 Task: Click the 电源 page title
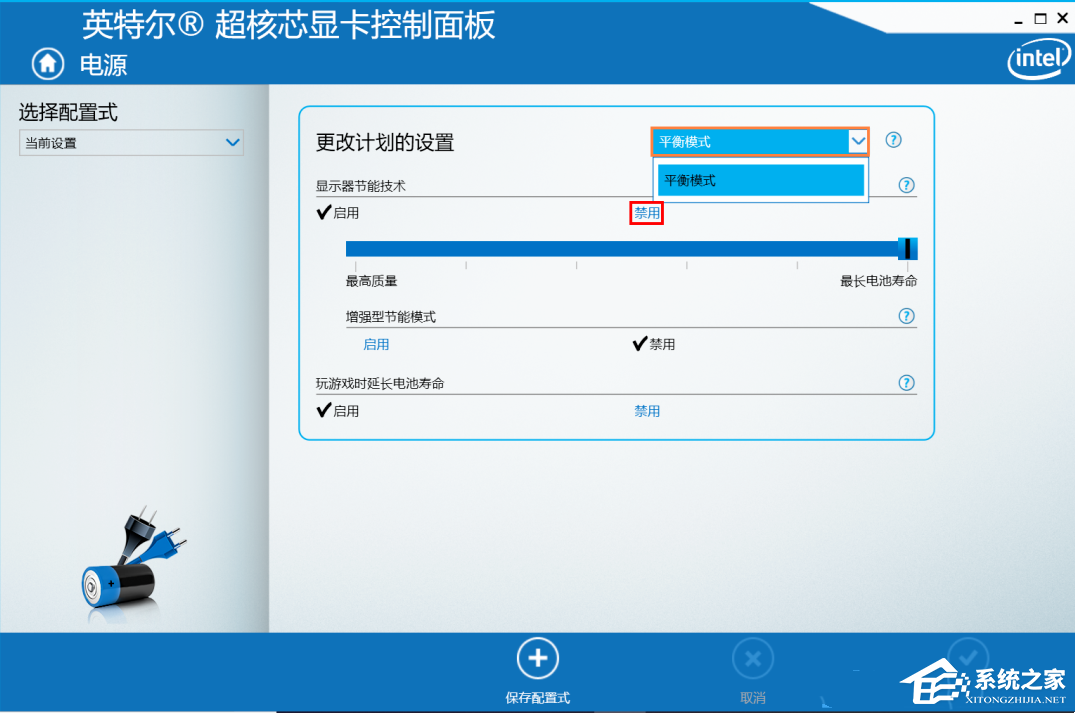(x=104, y=65)
